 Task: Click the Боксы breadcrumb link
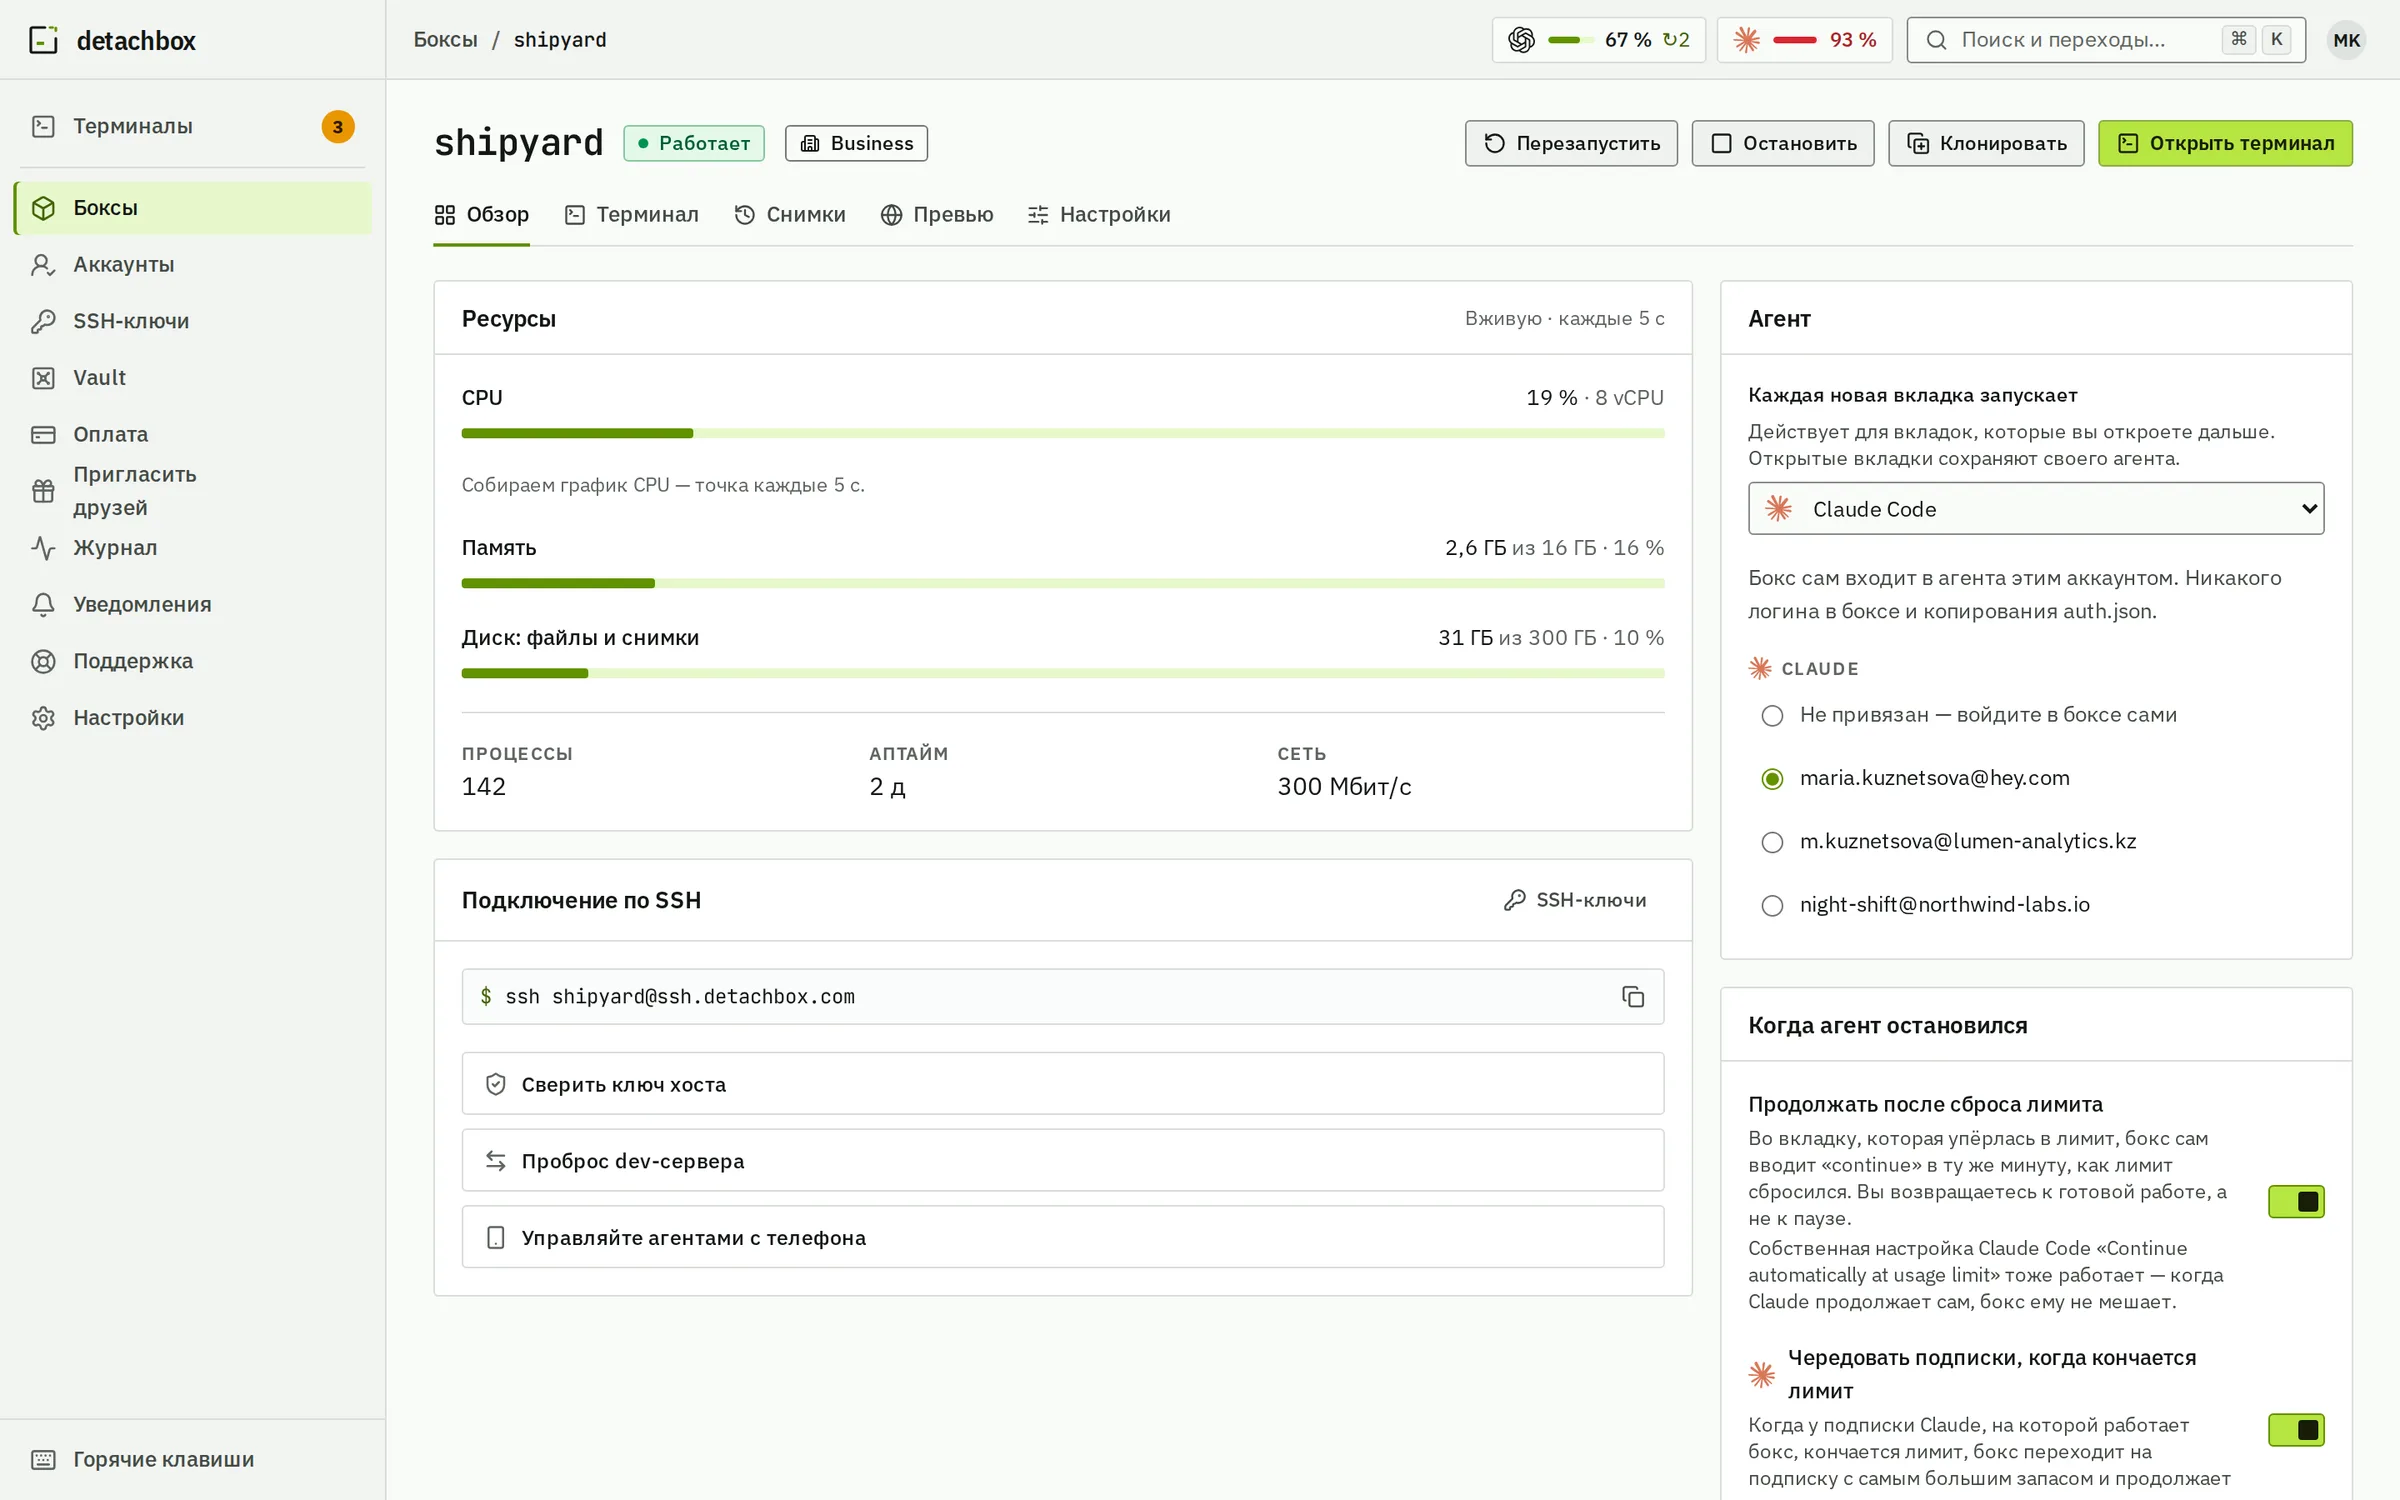pos(446,40)
